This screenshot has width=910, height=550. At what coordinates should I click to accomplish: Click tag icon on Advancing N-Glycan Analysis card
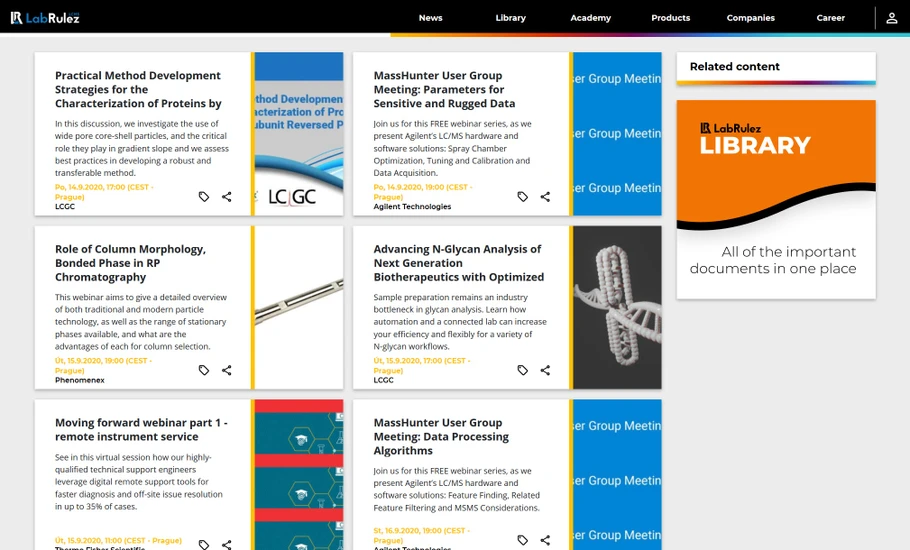pos(522,370)
